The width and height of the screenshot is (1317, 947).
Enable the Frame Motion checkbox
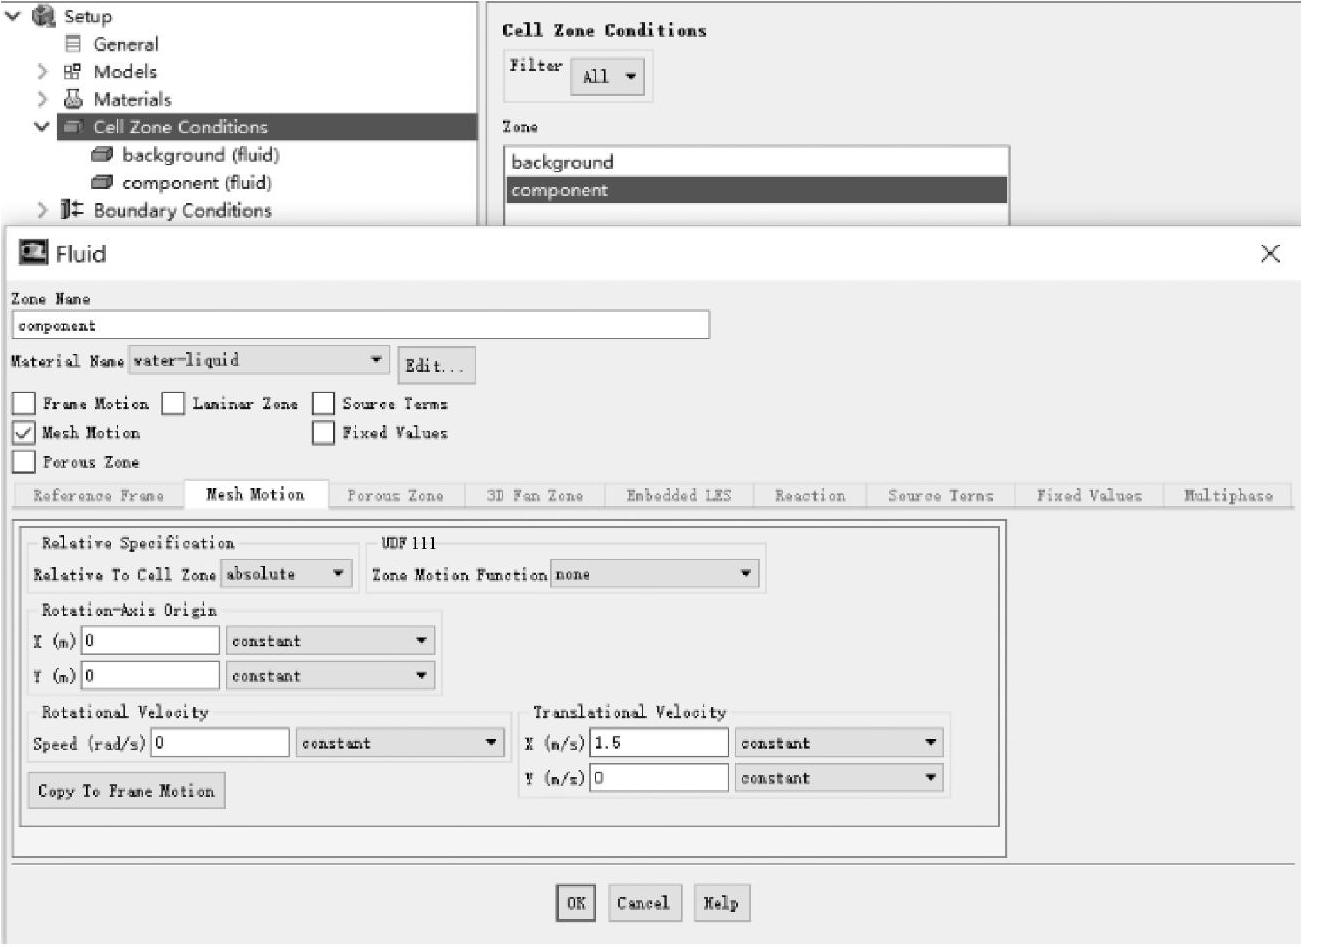(x=23, y=404)
